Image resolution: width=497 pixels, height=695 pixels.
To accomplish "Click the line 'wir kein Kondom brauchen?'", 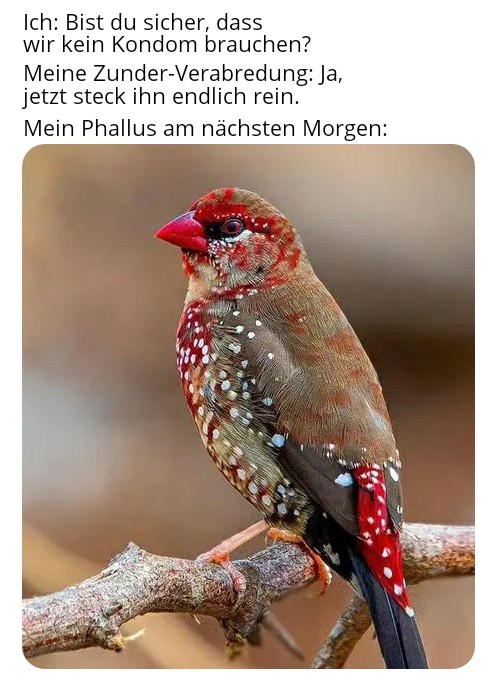I will (x=167, y=44).
